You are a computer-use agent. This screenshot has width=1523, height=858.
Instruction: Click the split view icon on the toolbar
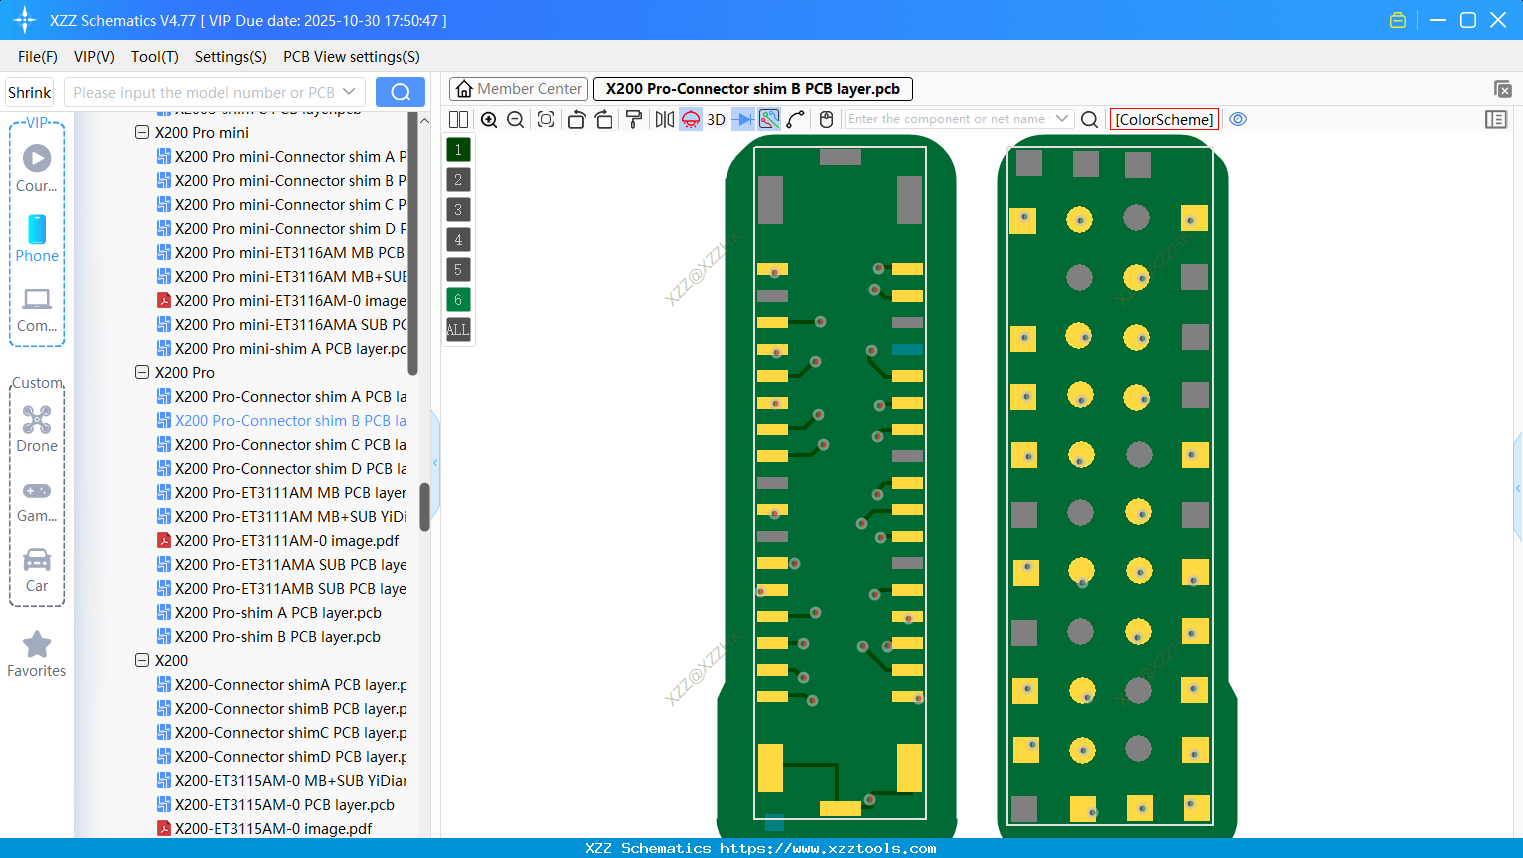tap(458, 119)
